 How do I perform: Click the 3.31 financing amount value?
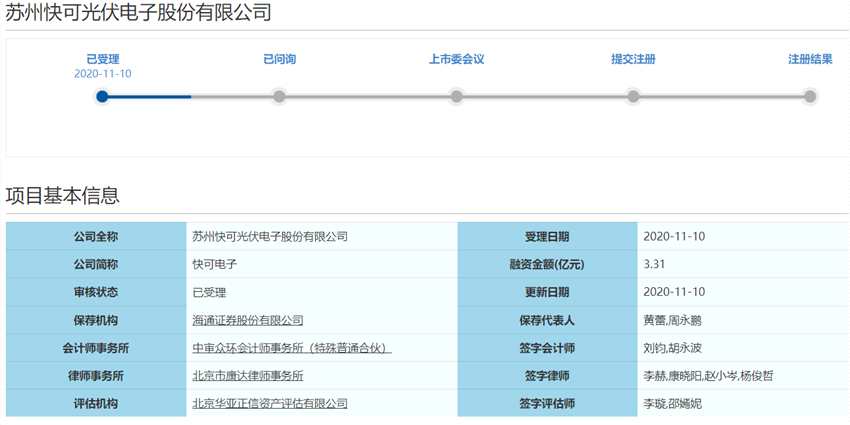click(x=654, y=265)
